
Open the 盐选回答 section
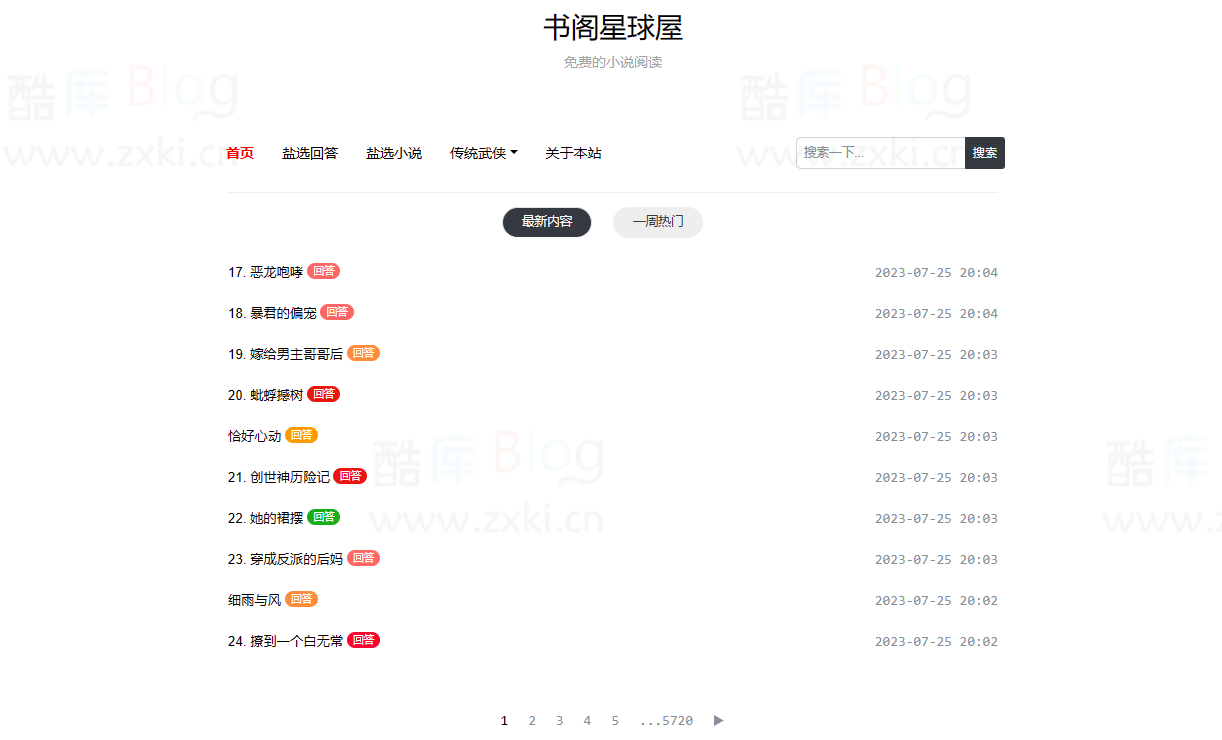coord(310,153)
